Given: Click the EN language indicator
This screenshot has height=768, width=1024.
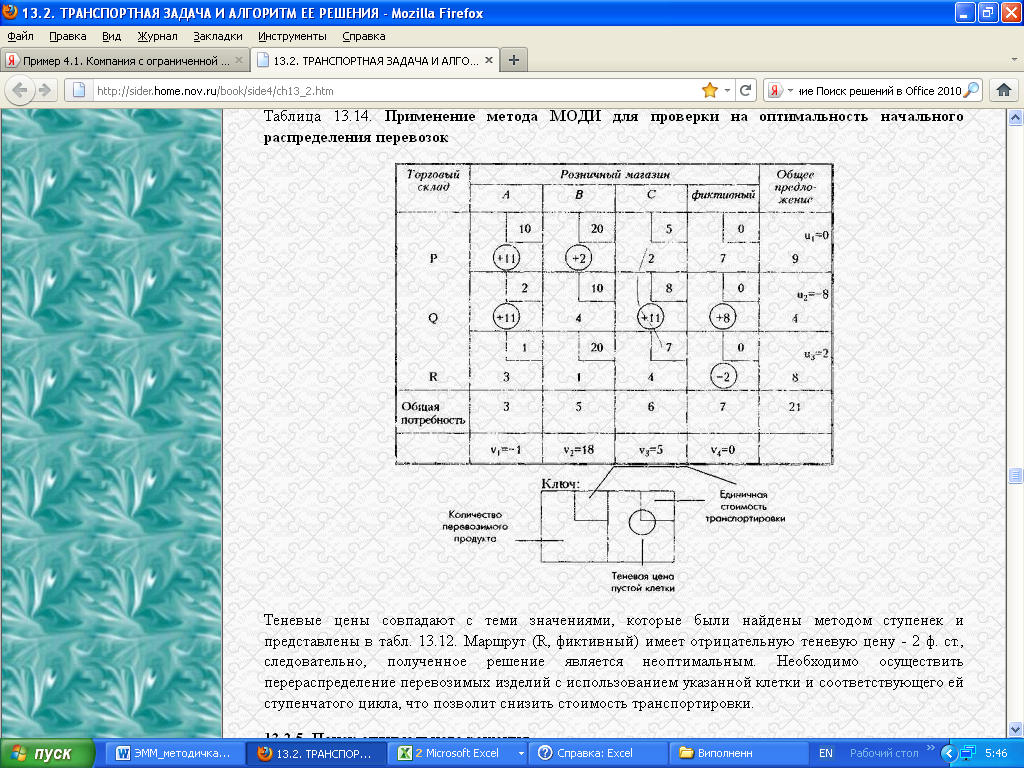Looking at the screenshot, I should [825, 754].
